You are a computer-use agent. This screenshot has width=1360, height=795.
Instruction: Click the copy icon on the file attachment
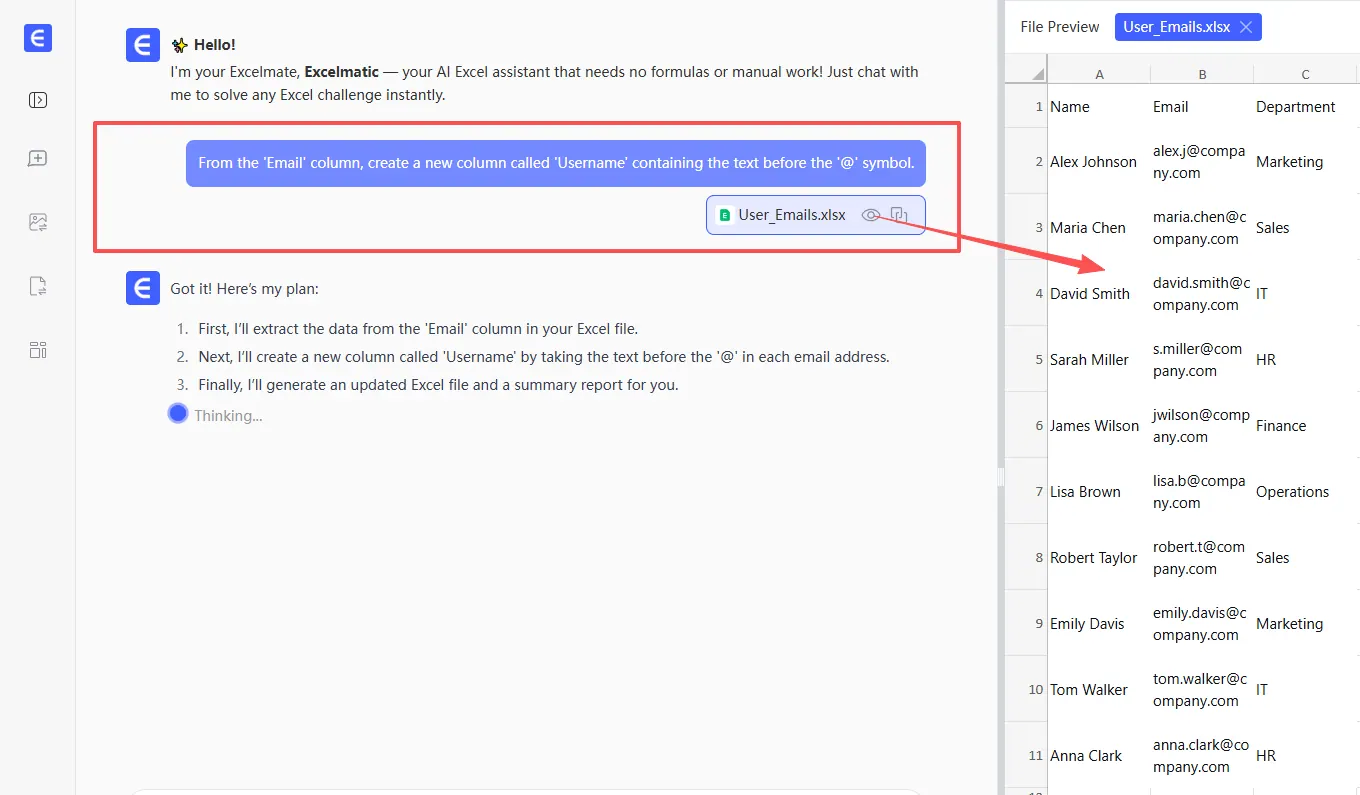(899, 215)
